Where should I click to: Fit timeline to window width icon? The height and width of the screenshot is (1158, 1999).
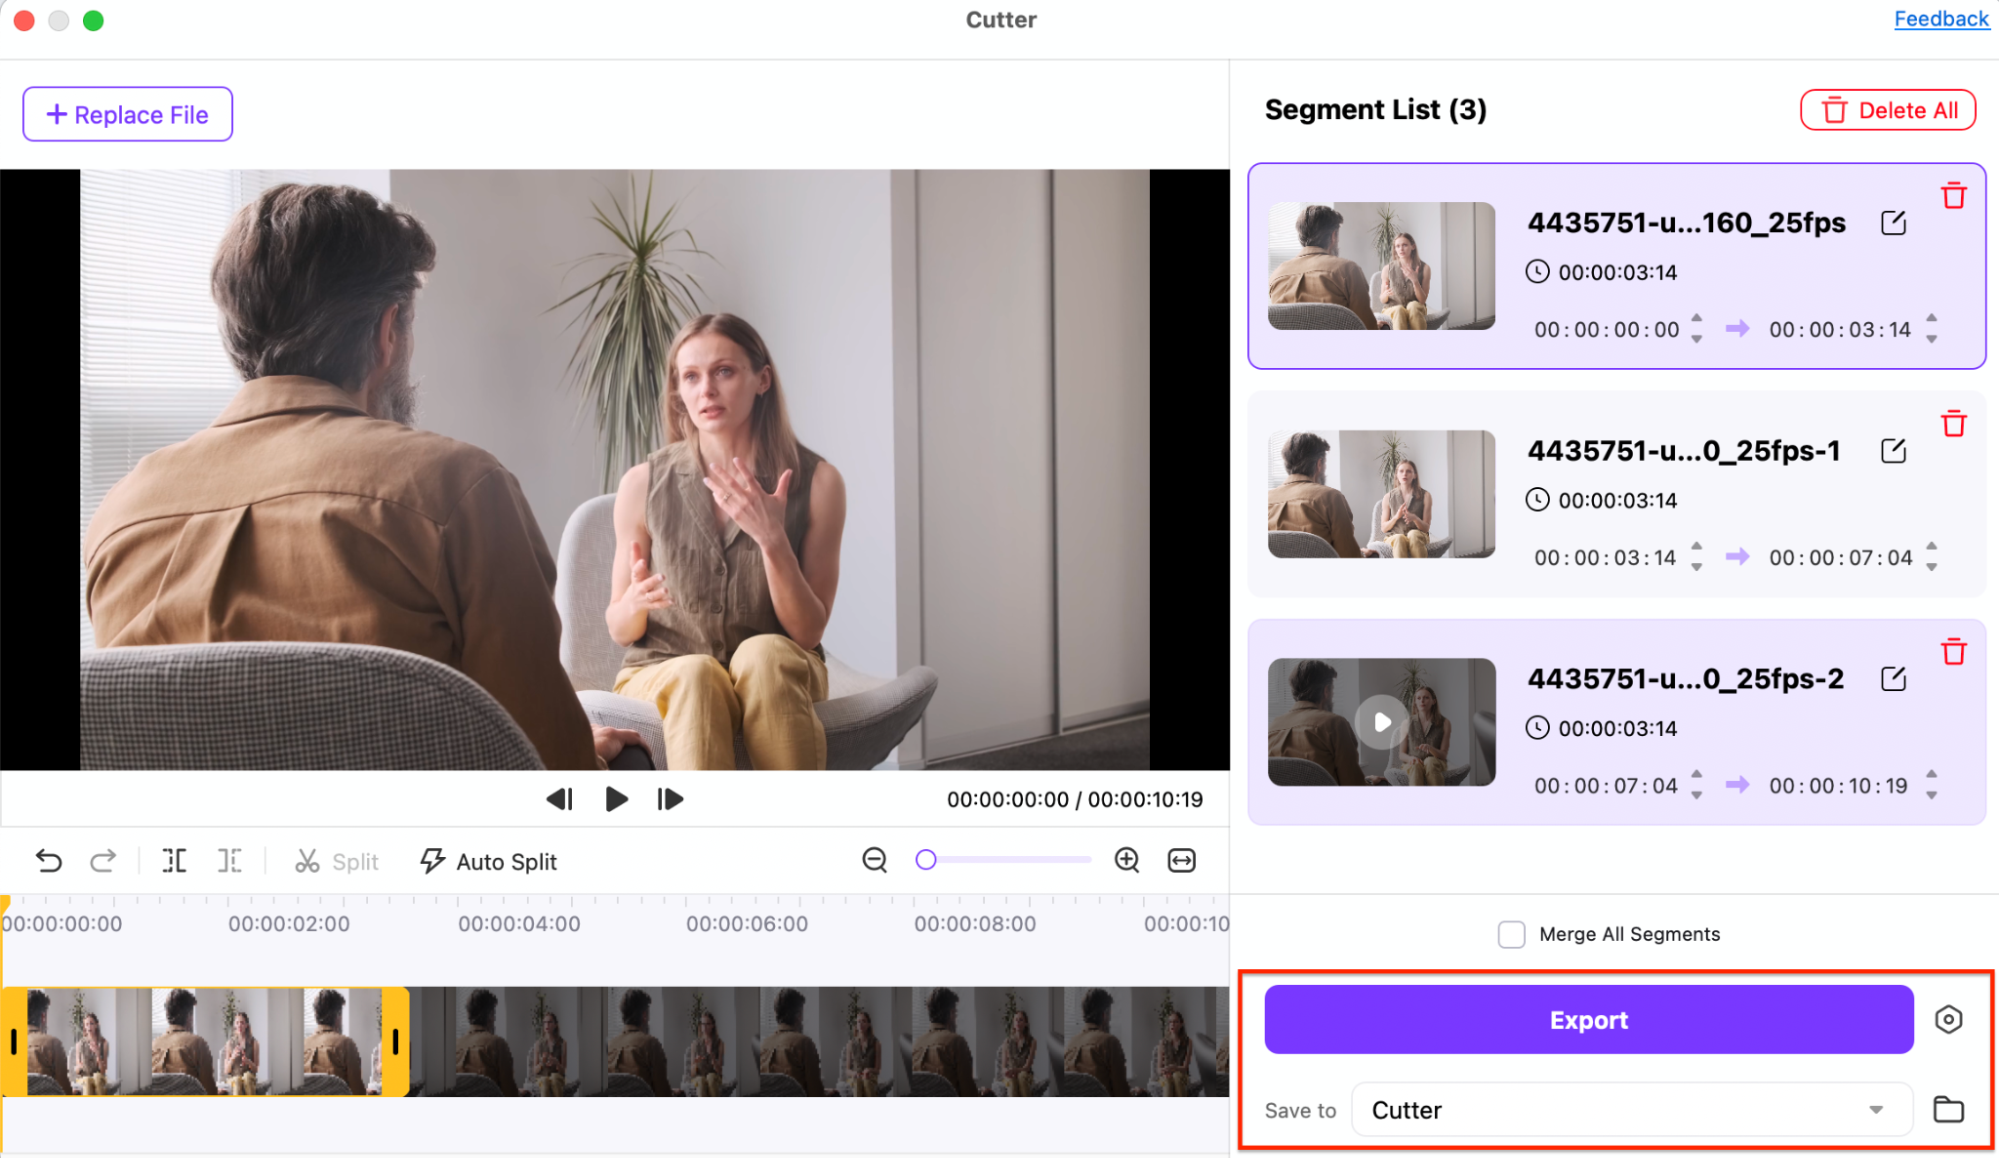(x=1181, y=860)
